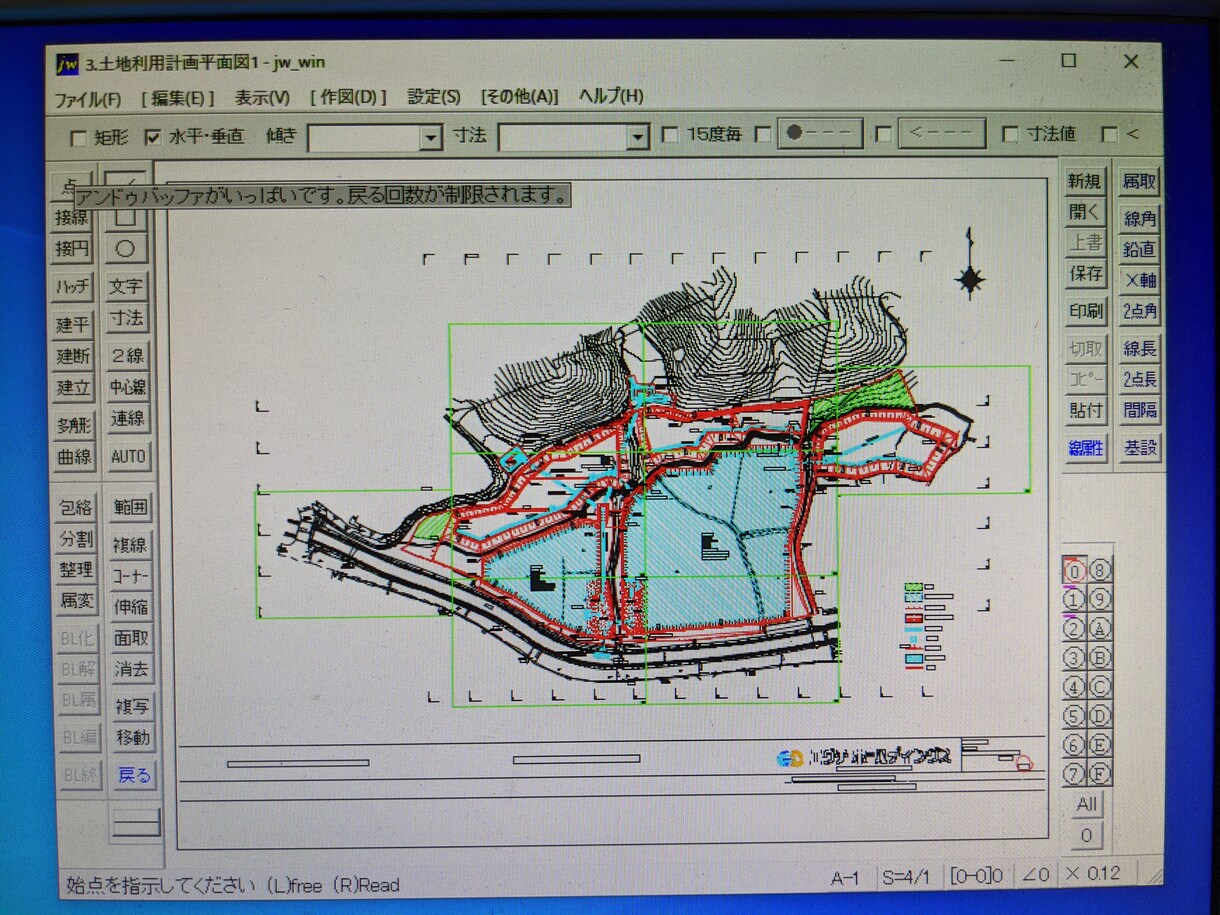Viewport: 1220px width, 915px height.
Task: Select layer D button
Action: (1099, 716)
